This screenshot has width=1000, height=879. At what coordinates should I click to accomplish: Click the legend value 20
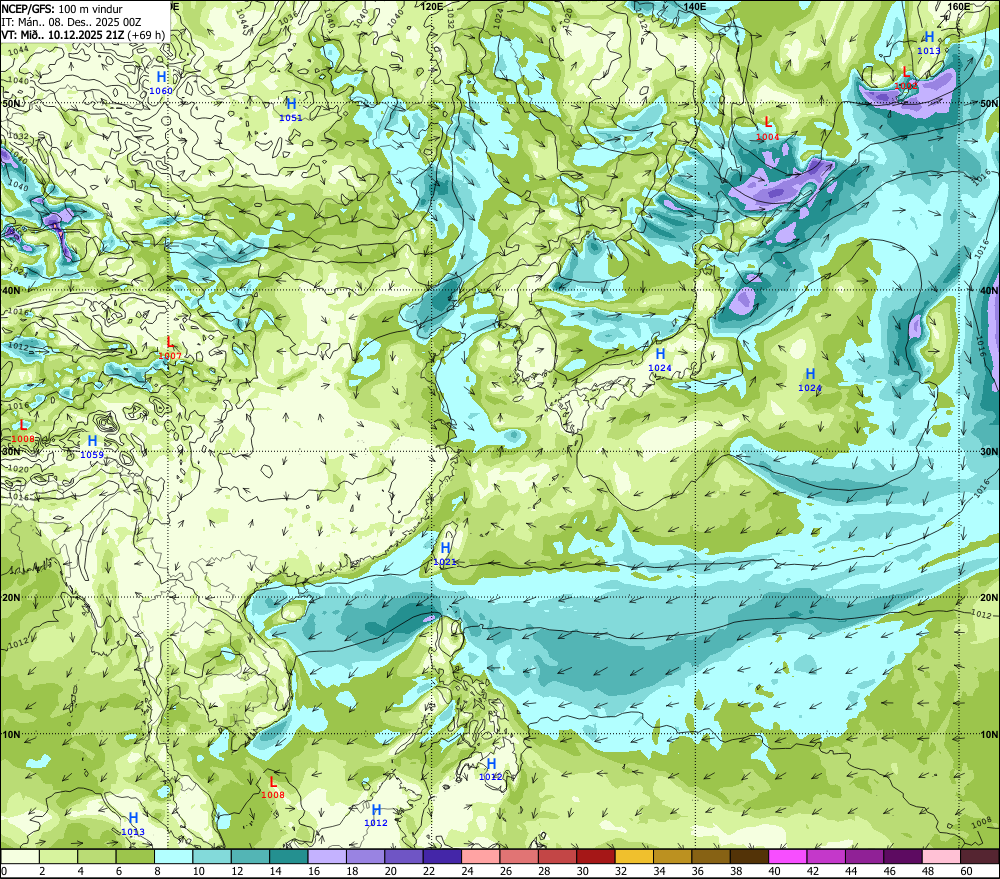[390, 871]
